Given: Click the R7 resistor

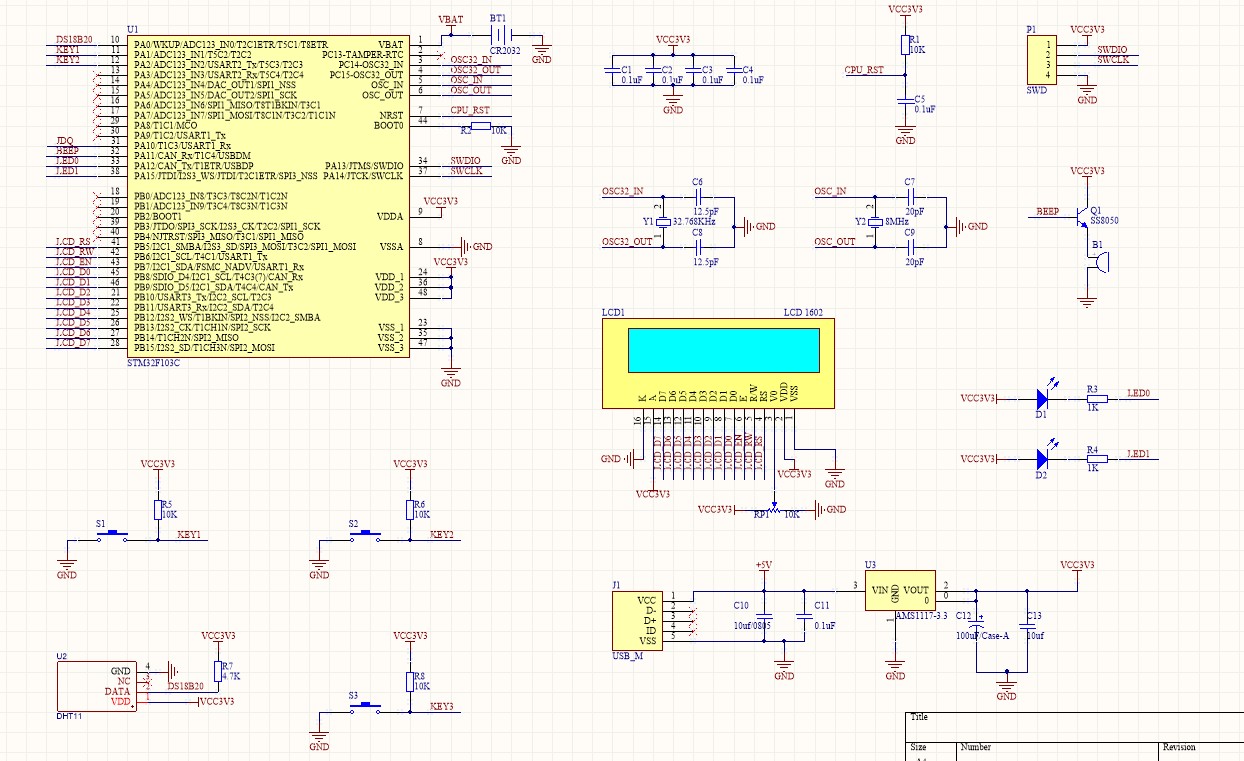Looking at the screenshot, I should pyautogui.click(x=217, y=671).
